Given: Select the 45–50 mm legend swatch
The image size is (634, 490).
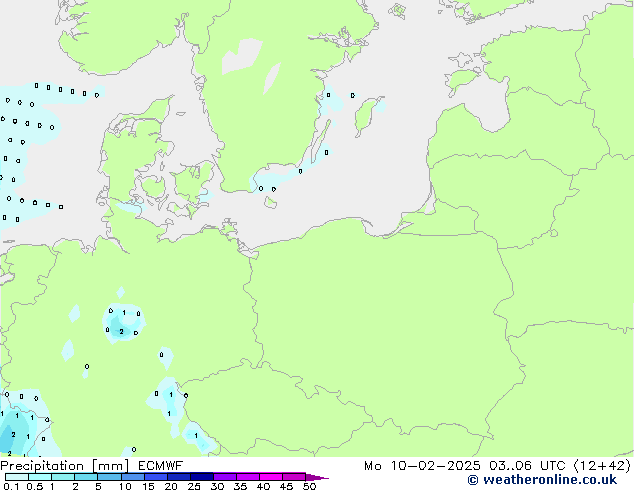Looking at the screenshot, I should (294, 477).
